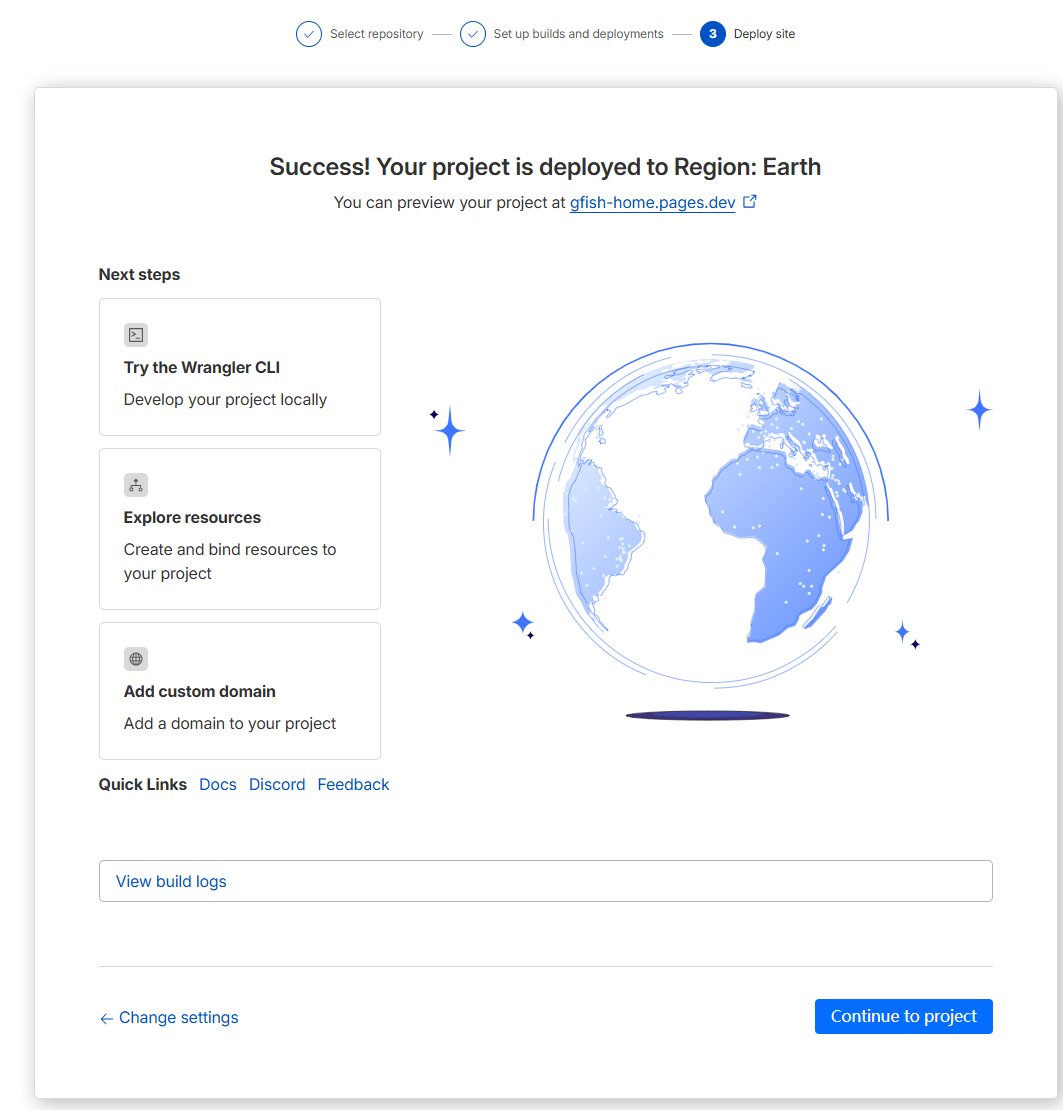The height and width of the screenshot is (1110, 1063).
Task: Open the Feedback quick link
Action: [353, 784]
